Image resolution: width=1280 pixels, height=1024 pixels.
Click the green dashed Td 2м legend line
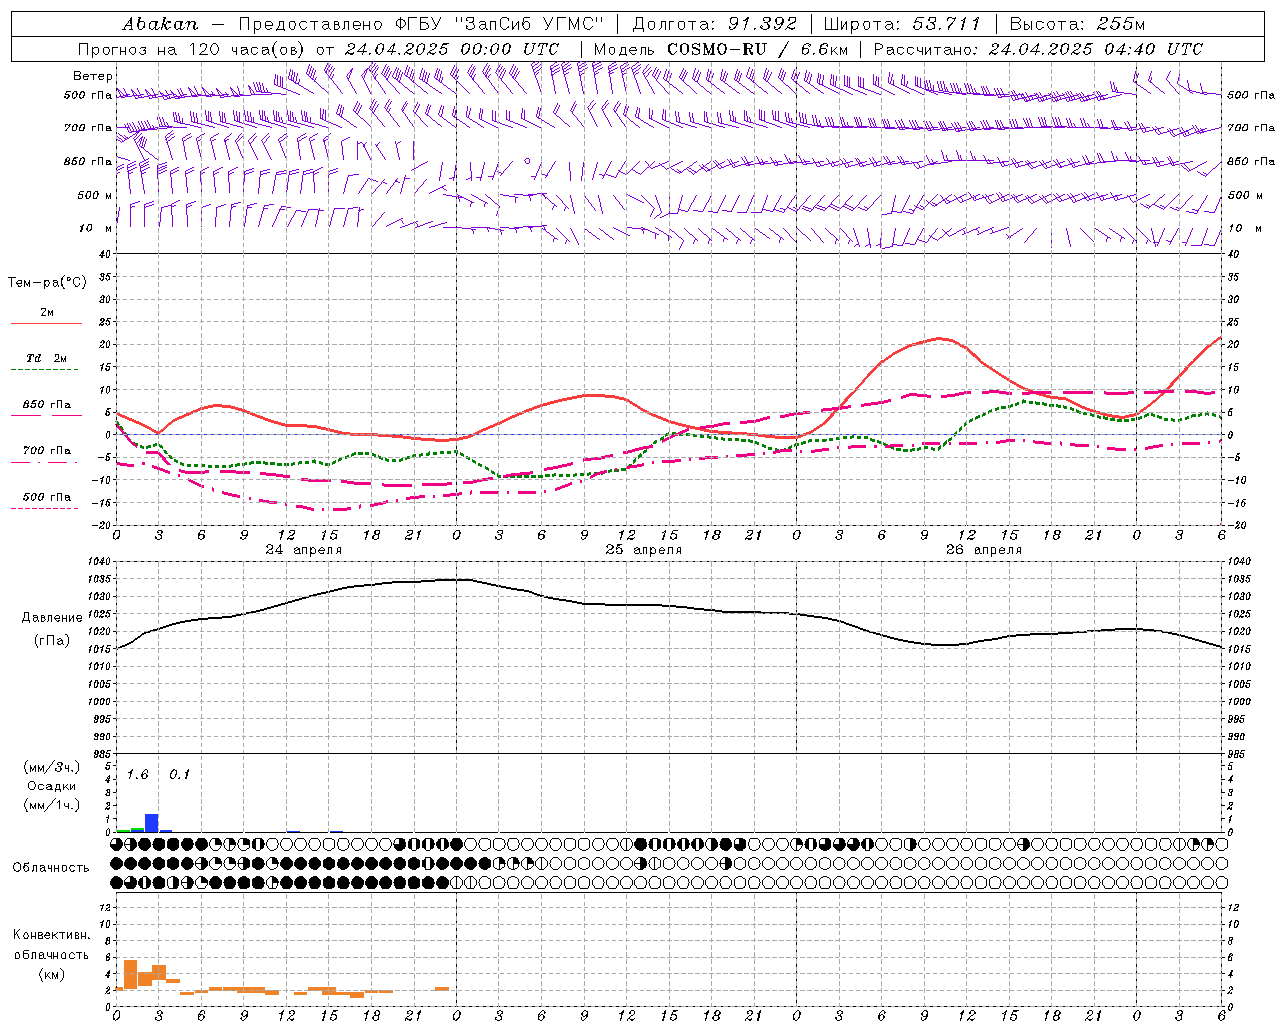(45, 370)
